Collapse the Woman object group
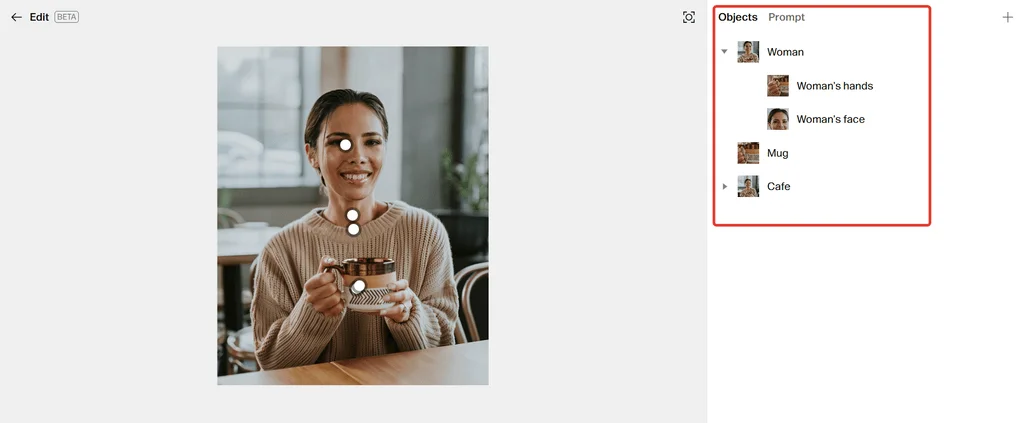1024x423 pixels. pyautogui.click(x=724, y=52)
